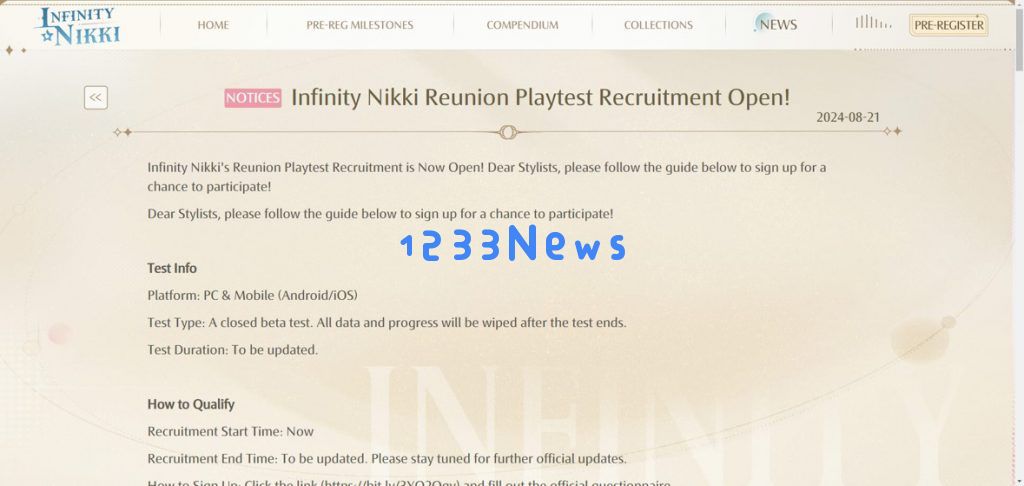Click the blue 1233News watermark

[x=513, y=244]
